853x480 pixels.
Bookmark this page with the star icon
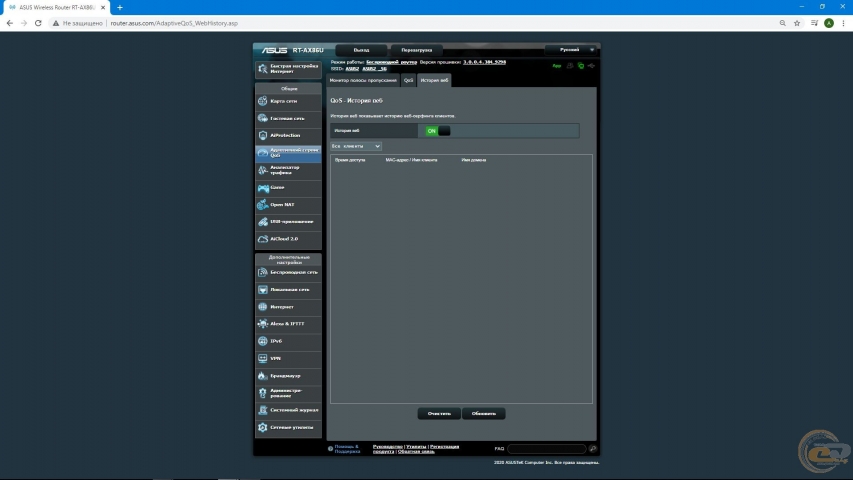797,23
